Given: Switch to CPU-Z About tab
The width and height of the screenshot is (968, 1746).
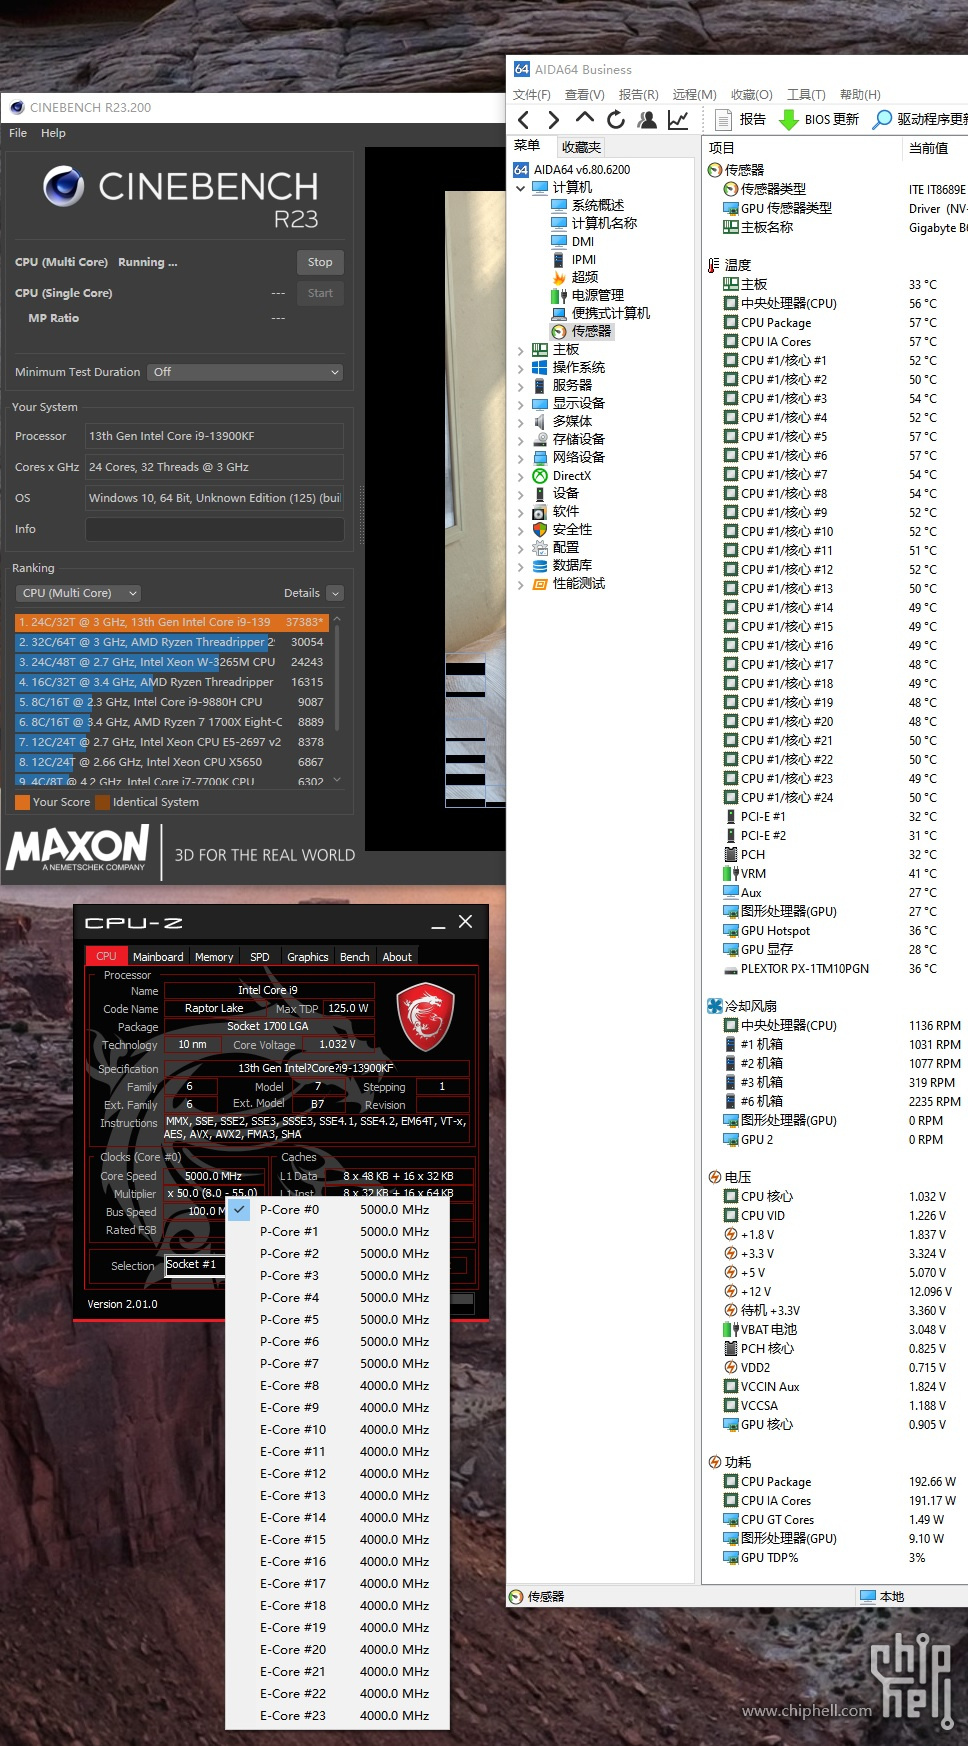Looking at the screenshot, I should click(397, 957).
